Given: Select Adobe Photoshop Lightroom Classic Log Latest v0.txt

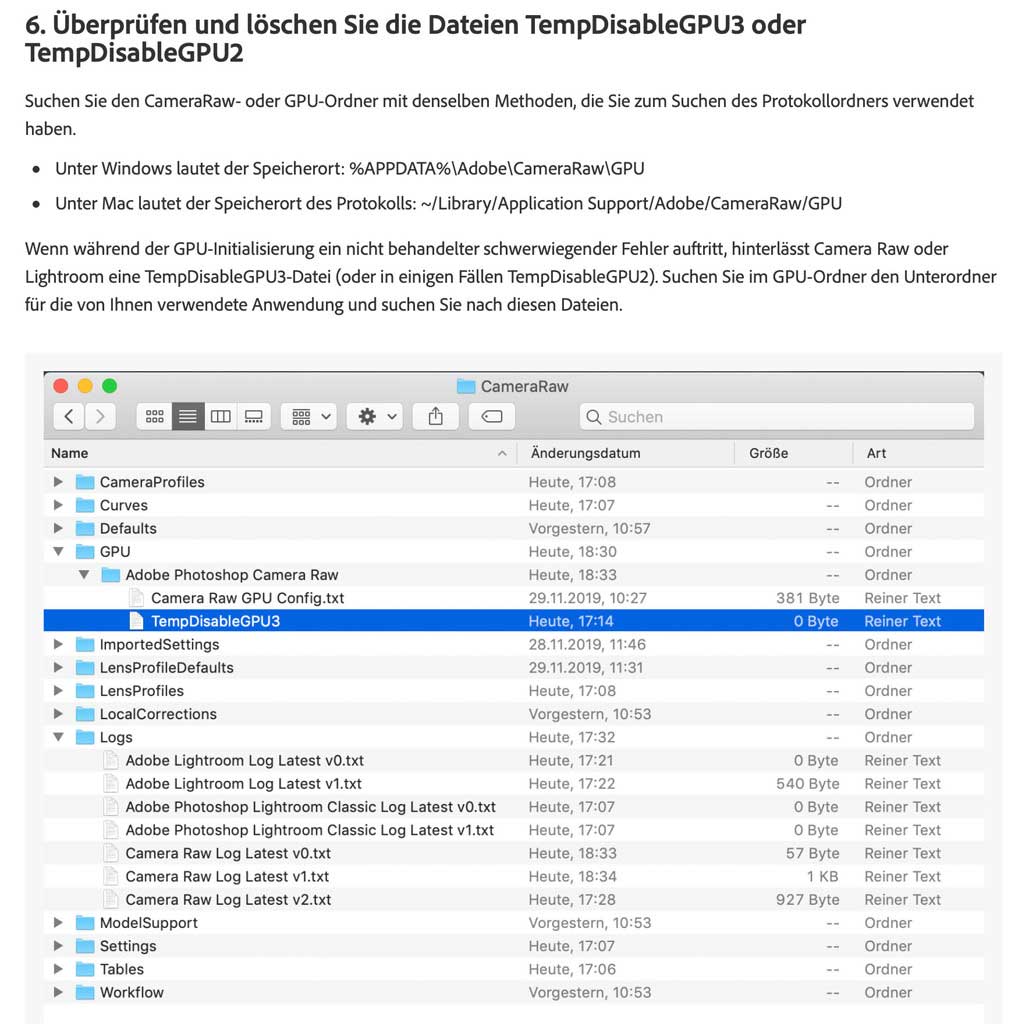Looking at the screenshot, I should pyautogui.click(x=310, y=807).
